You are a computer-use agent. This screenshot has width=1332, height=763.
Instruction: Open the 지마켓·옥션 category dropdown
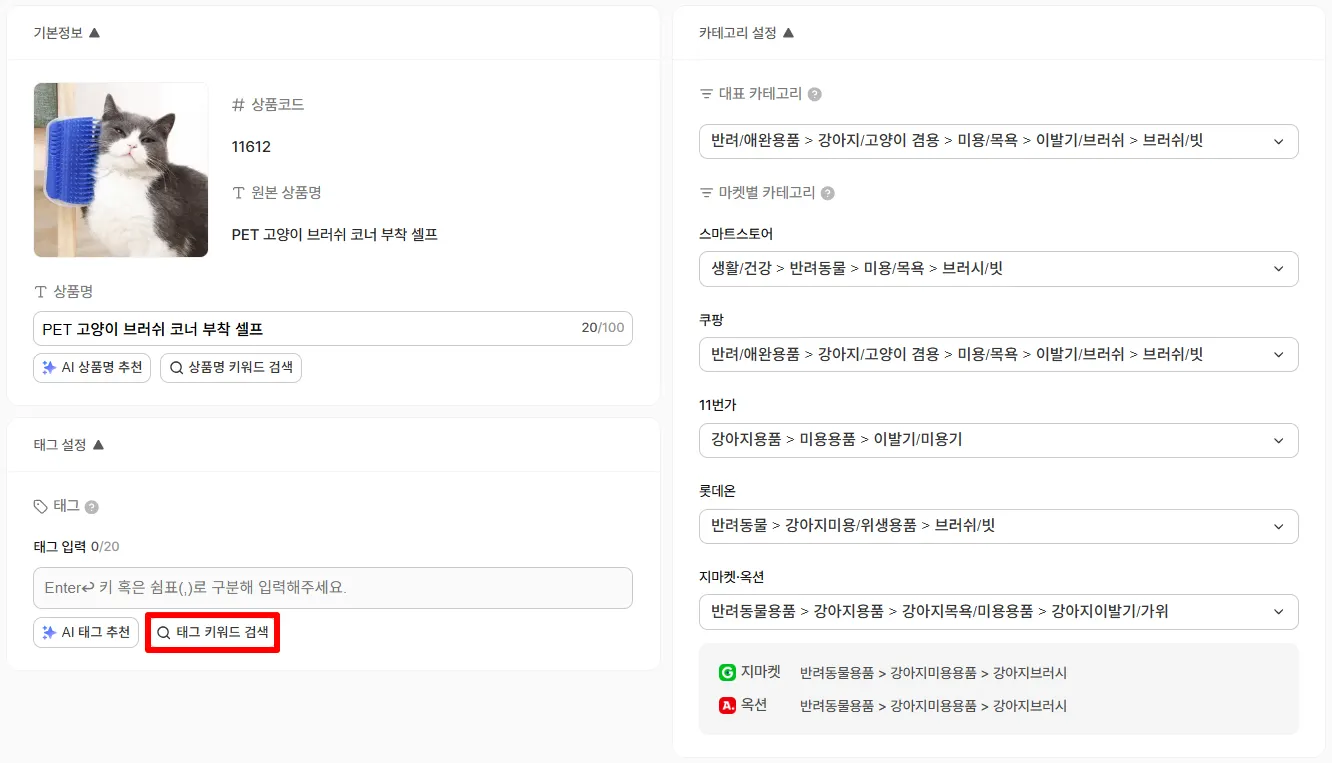(x=1278, y=612)
